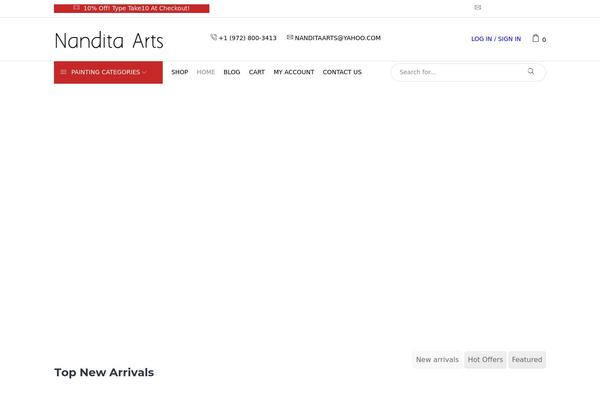Click the Top New Arrivals heading

click(104, 372)
